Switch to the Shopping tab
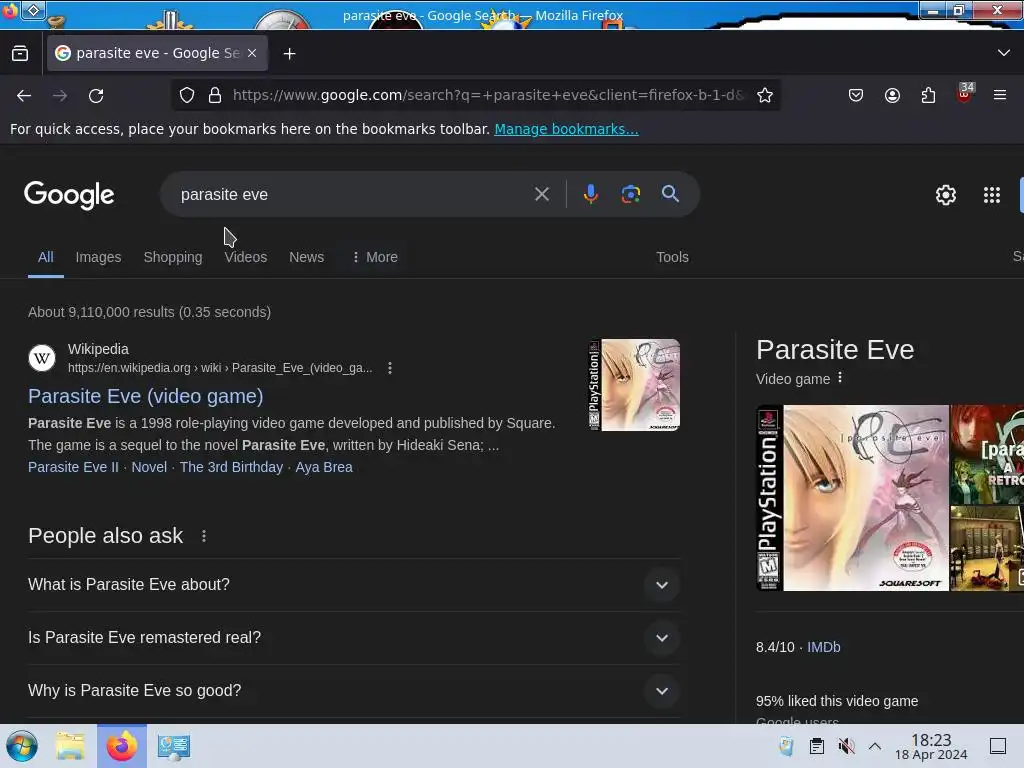The width and height of the screenshot is (1024, 768). click(173, 257)
